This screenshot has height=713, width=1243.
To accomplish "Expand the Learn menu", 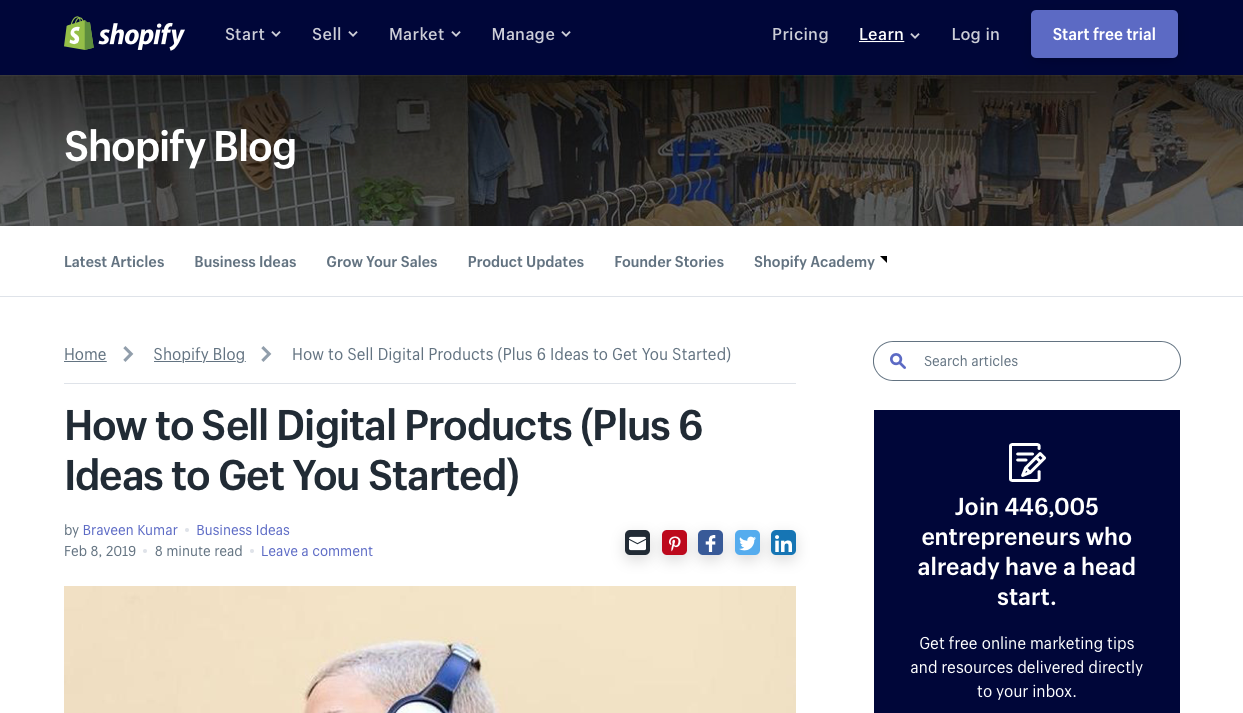I will pos(890,34).
